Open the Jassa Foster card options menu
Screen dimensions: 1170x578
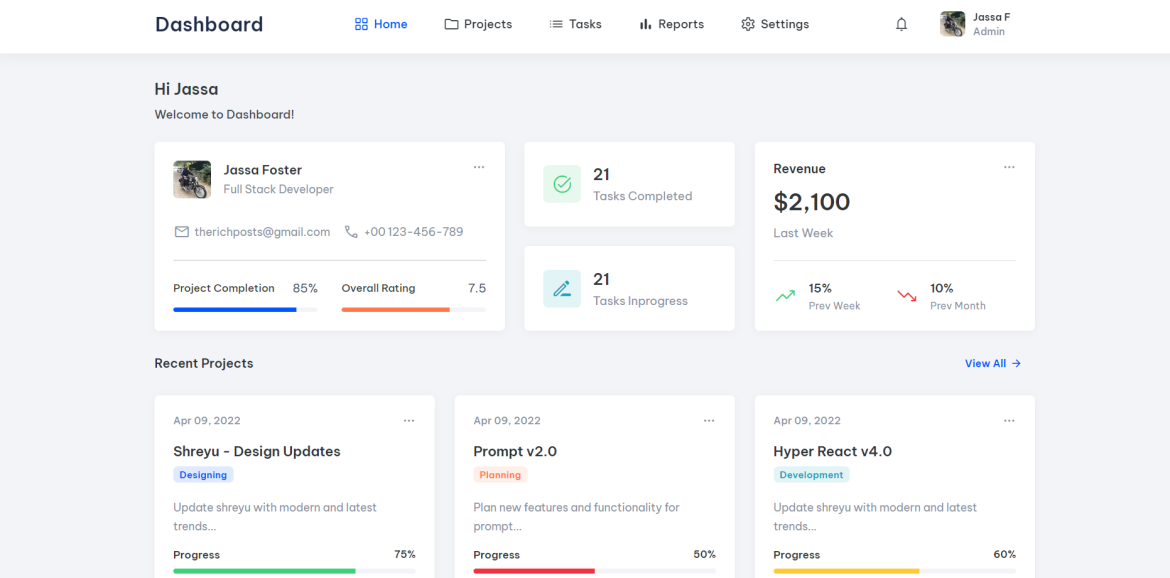tap(479, 167)
